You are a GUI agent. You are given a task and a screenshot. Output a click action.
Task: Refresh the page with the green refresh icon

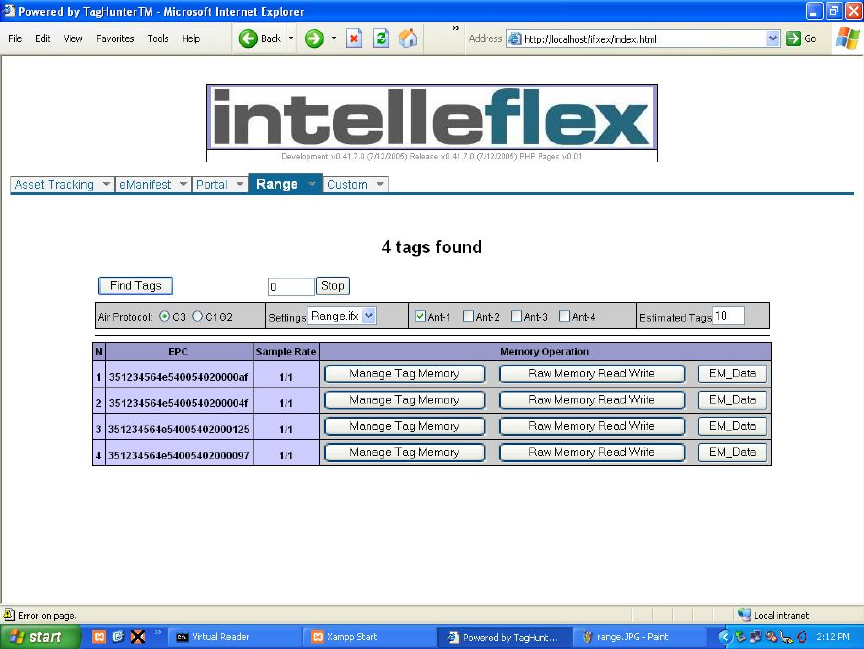click(381, 39)
